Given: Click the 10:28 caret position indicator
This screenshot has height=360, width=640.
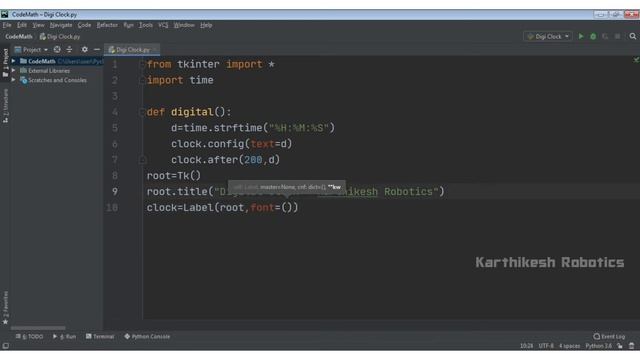Looking at the screenshot, I should tap(527, 346).
